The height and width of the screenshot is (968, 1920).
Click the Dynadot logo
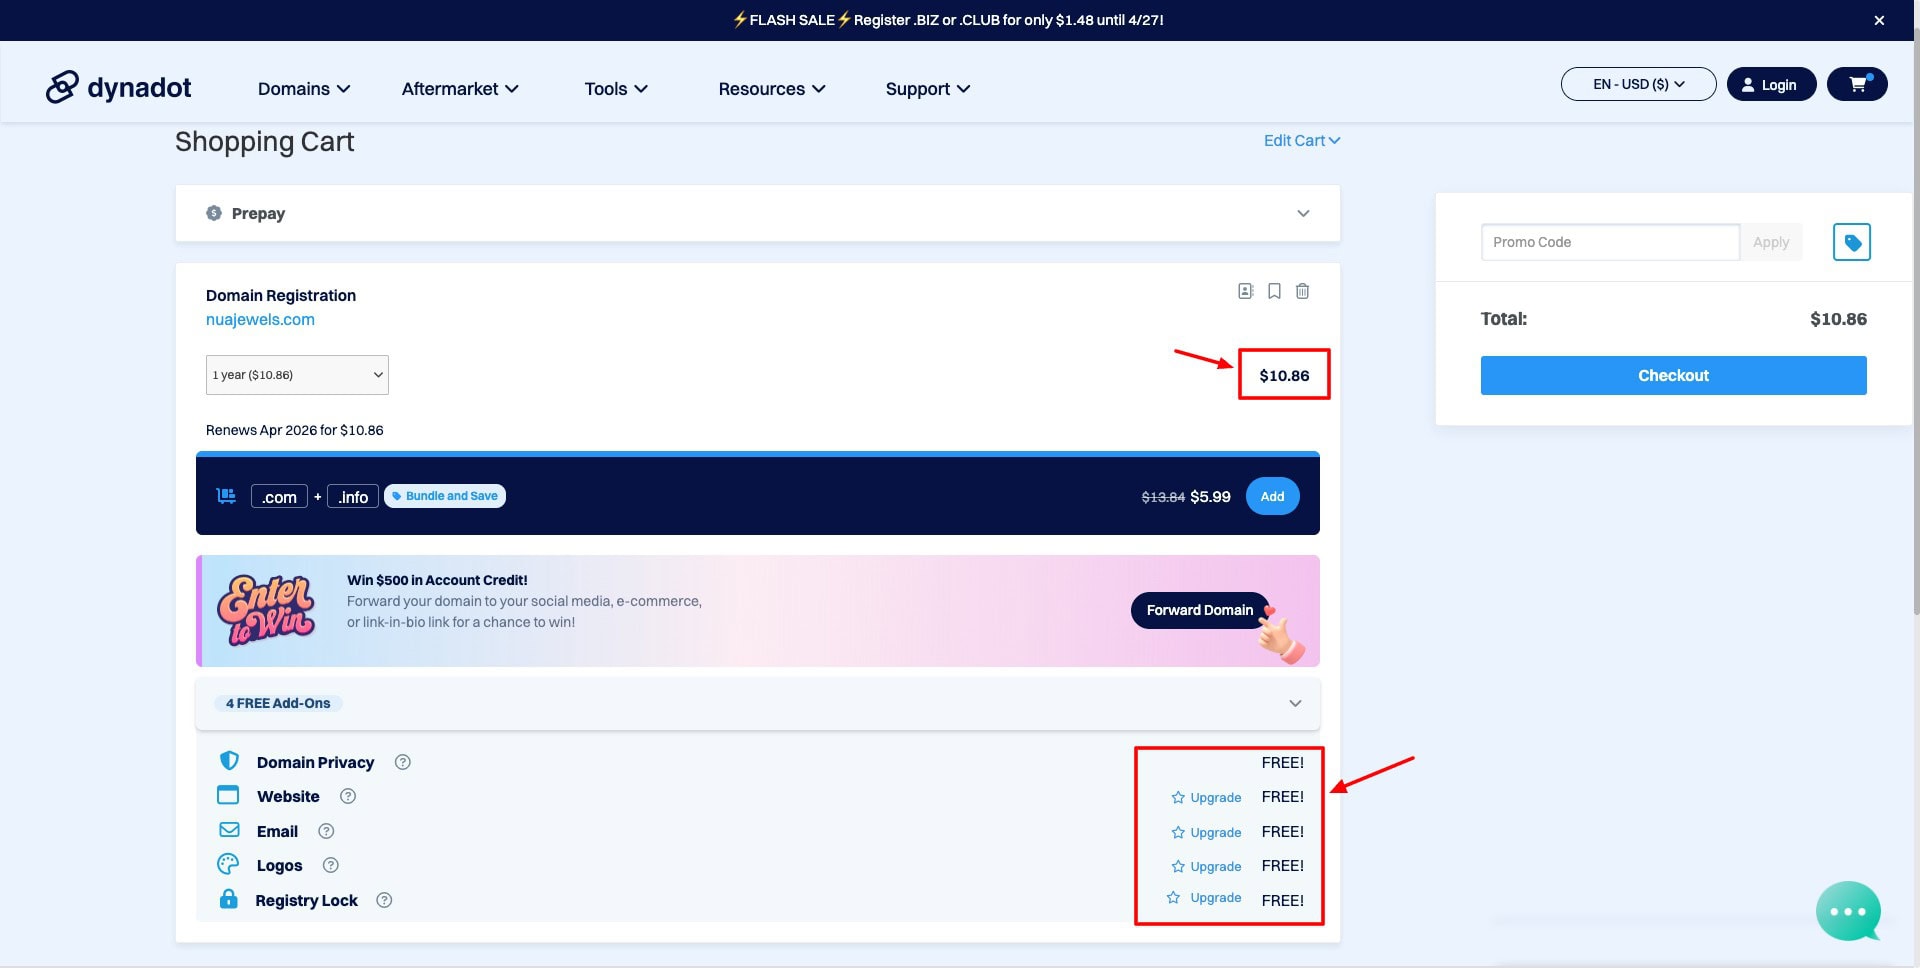119,88
